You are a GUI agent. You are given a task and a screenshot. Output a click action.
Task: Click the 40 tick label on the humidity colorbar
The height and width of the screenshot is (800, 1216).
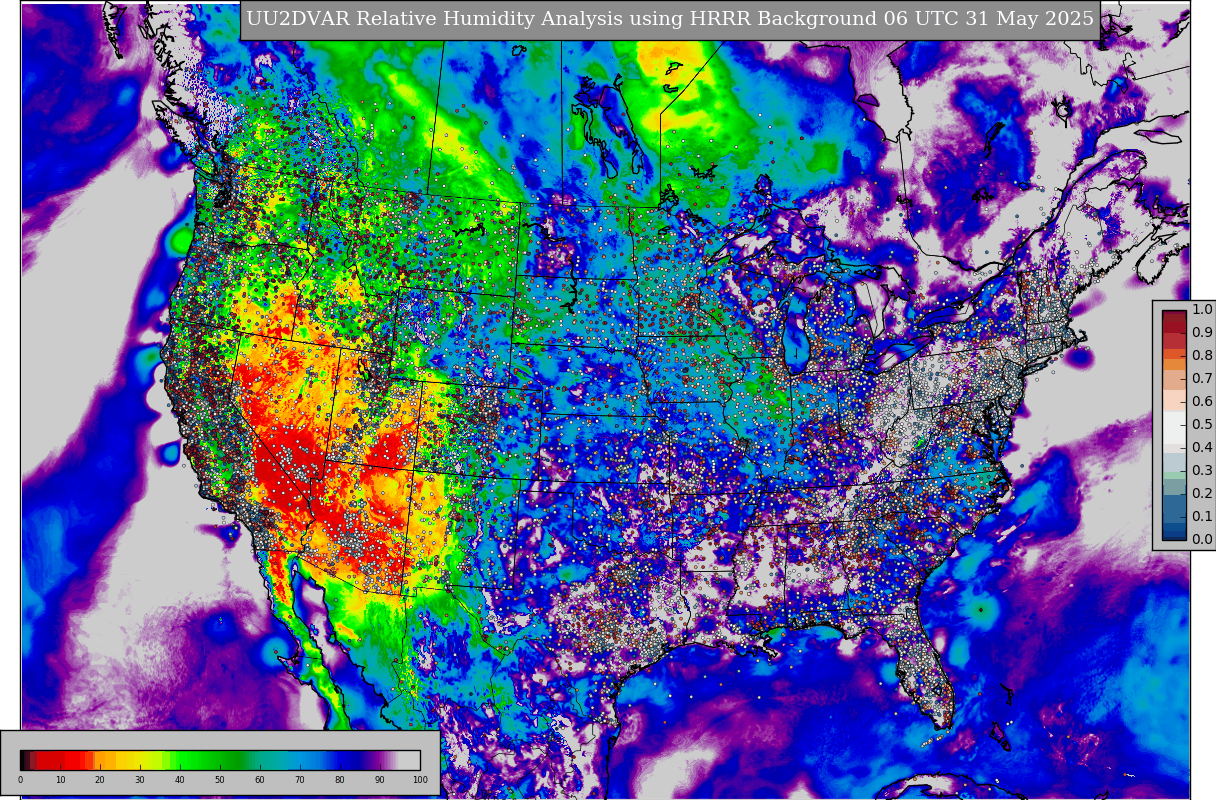coord(180,780)
